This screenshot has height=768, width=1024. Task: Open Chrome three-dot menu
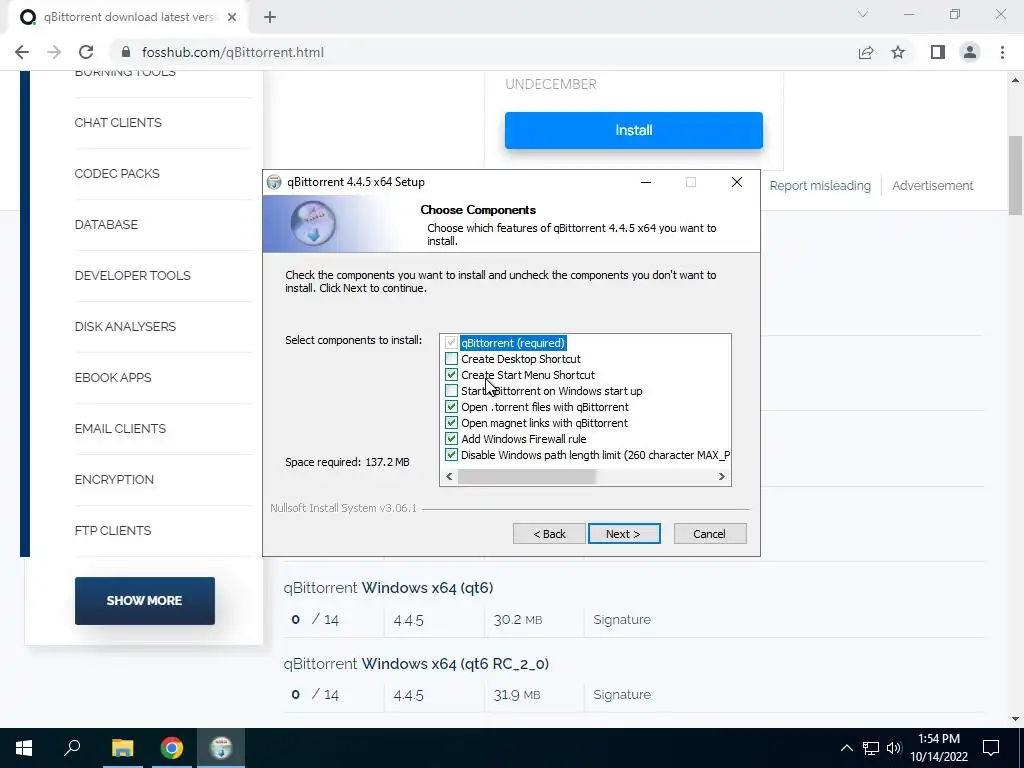(x=1002, y=52)
